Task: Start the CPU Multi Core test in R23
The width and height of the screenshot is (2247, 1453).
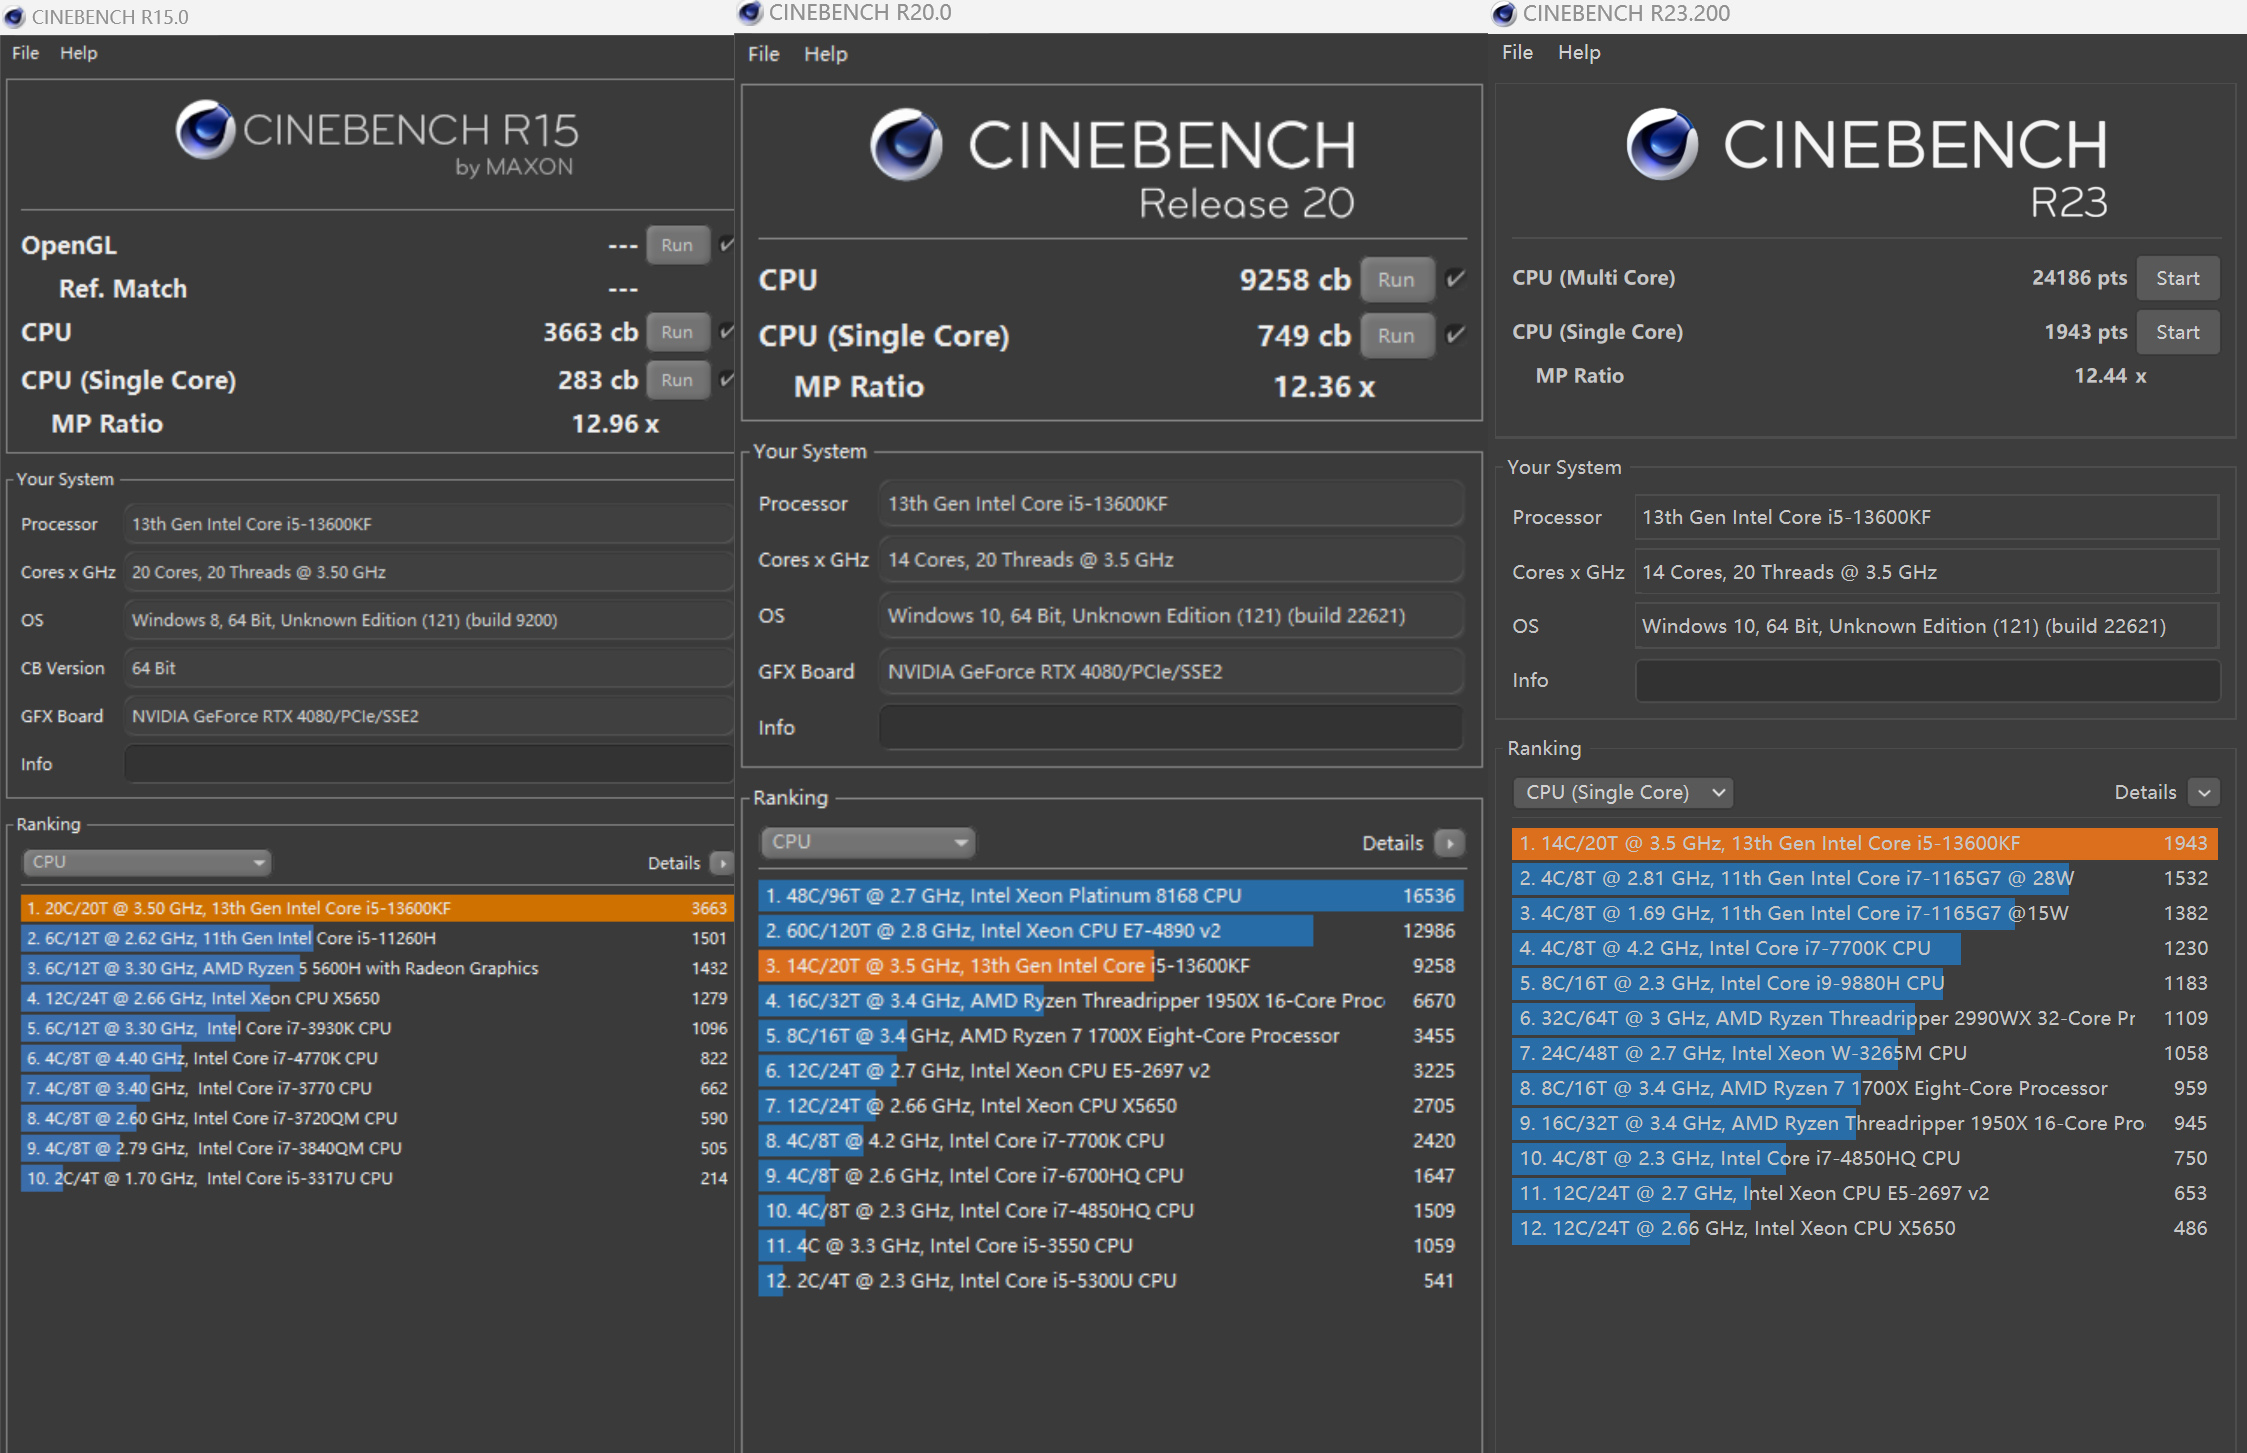Action: 2178,278
